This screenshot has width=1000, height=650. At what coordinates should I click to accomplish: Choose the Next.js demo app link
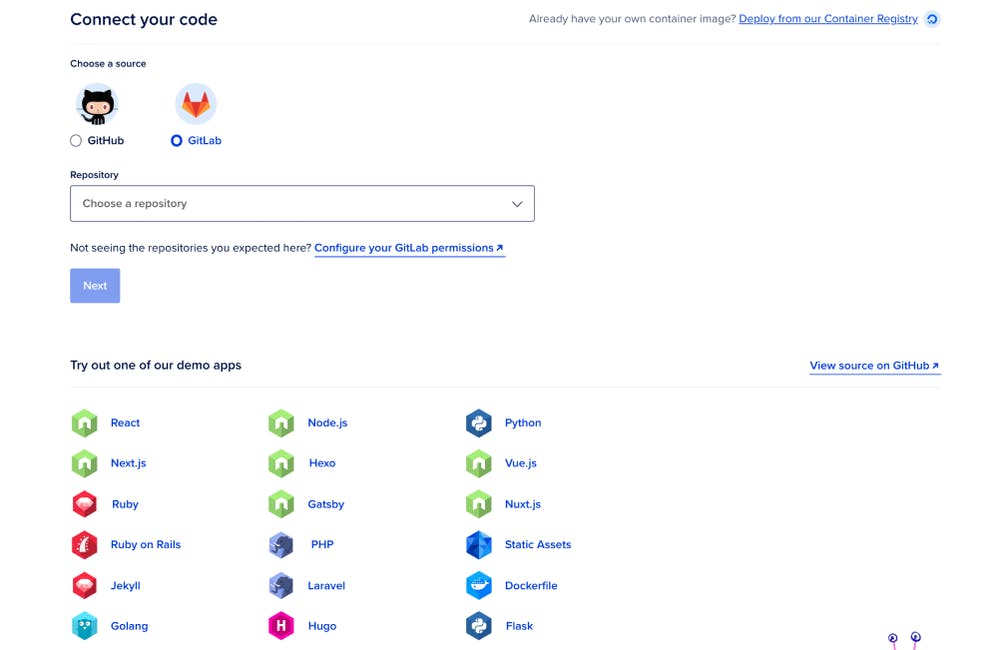(128, 464)
